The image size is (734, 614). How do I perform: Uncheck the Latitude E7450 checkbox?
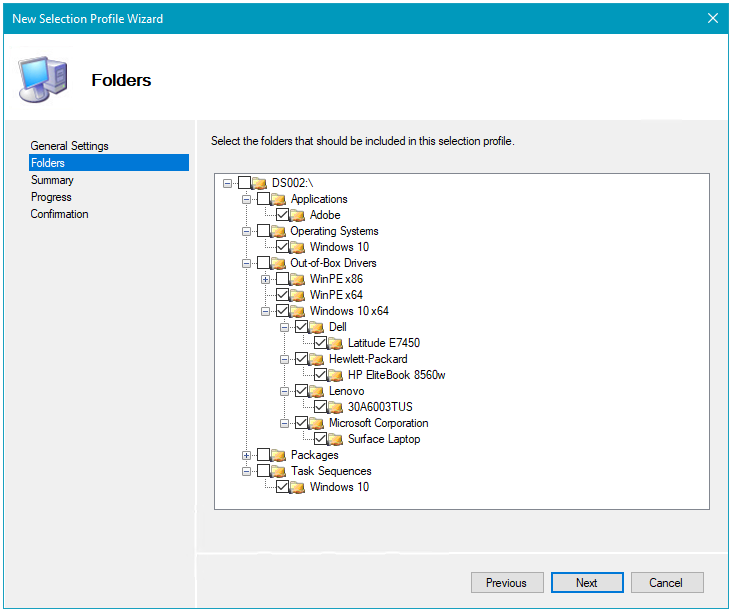click(x=321, y=343)
